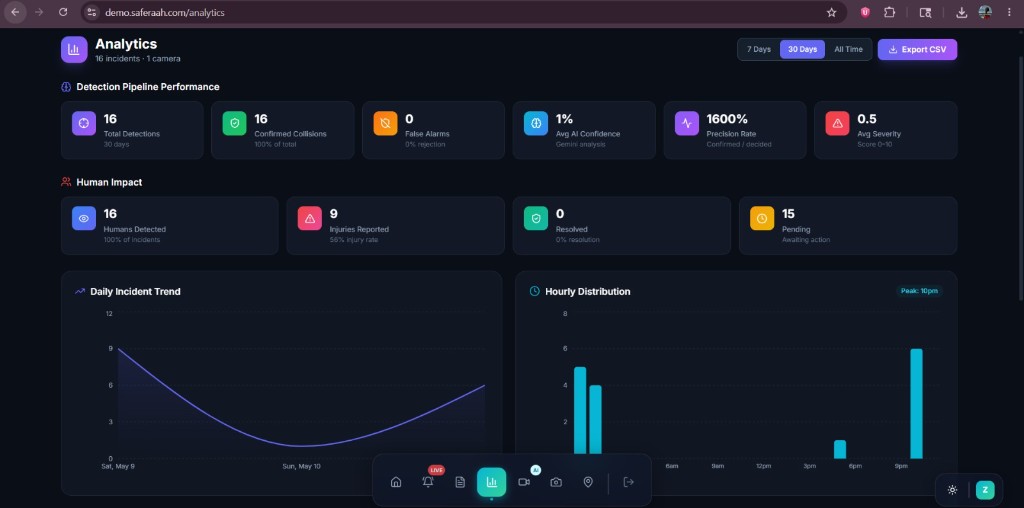Click the Precision Rate pulse icon
This screenshot has height=508, width=1024.
click(686, 123)
